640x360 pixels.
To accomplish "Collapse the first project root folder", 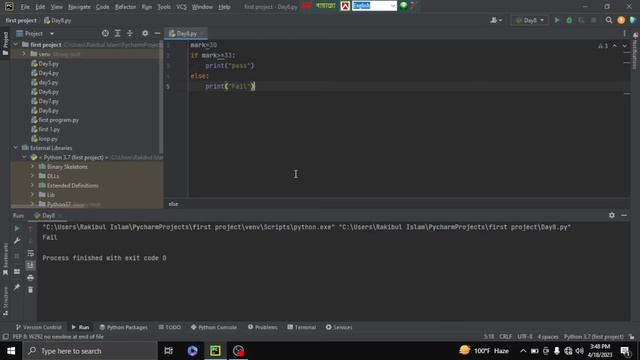I will [x=16, y=44].
